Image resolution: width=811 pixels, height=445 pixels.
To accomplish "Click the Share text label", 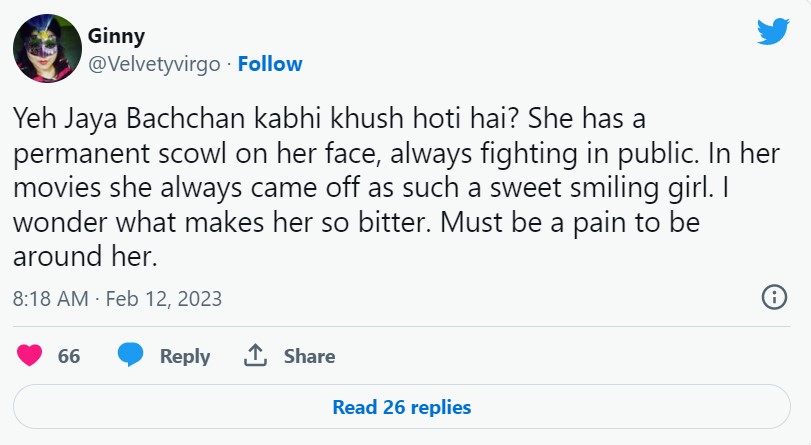I will click(309, 356).
